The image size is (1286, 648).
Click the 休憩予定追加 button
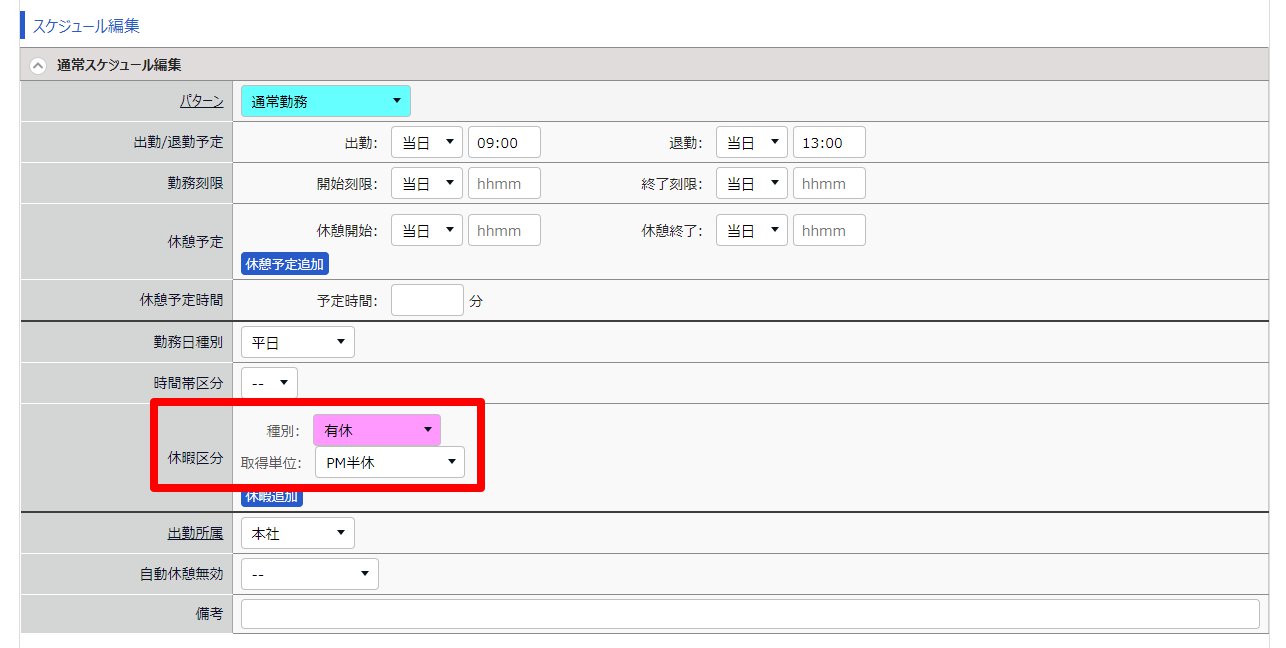pos(286,264)
